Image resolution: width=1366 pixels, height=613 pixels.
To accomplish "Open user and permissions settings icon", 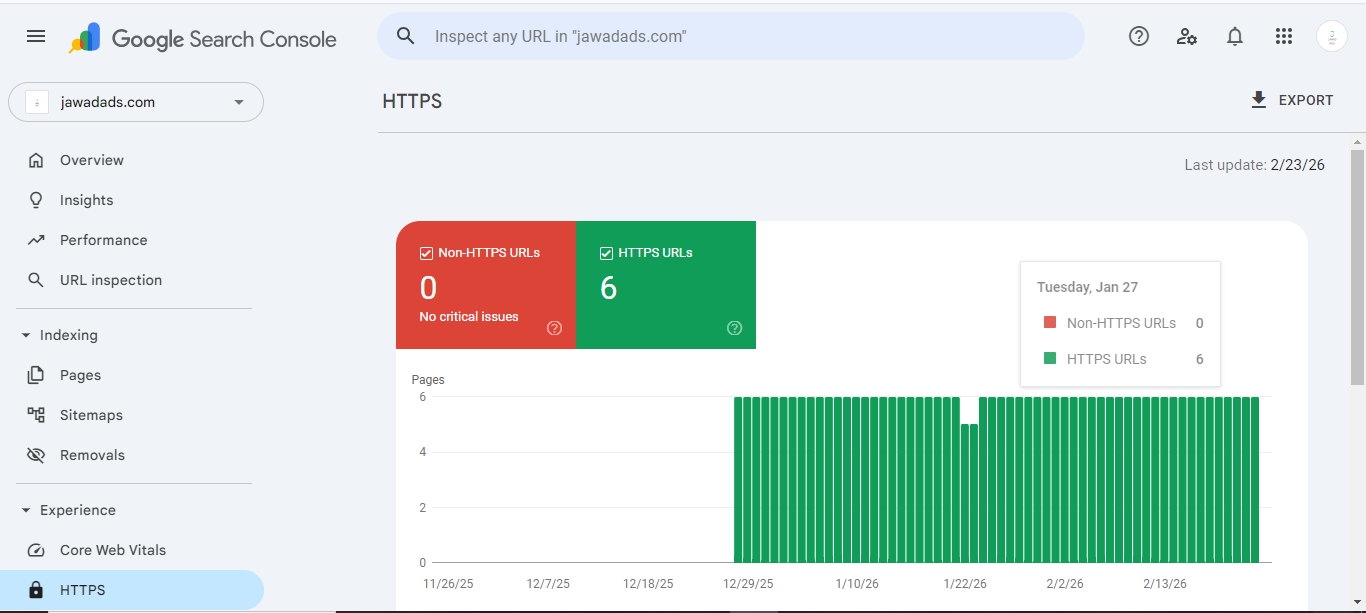I will click(x=1187, y=36).
